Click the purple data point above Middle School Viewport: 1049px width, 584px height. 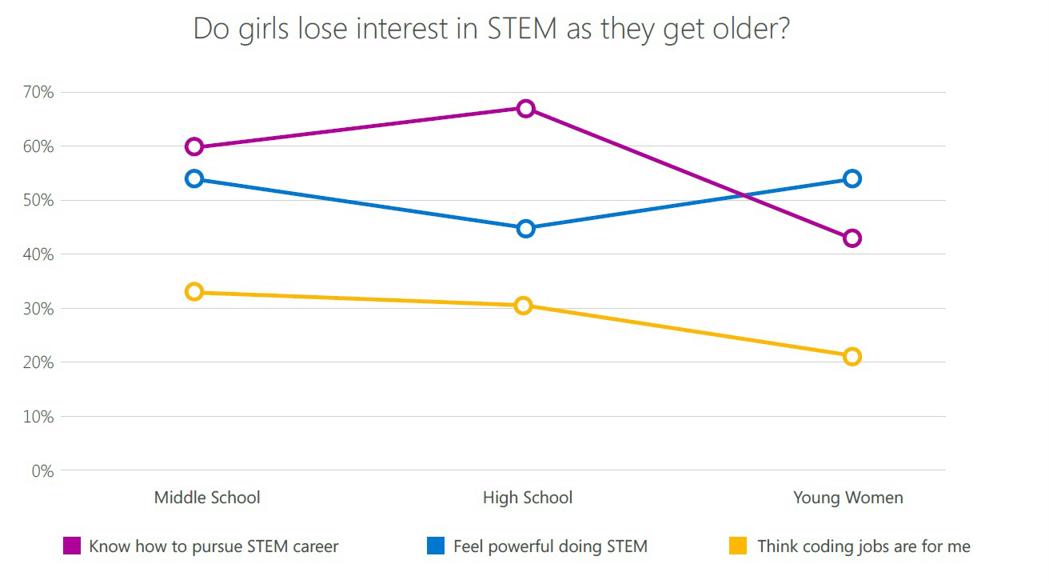(x=195, y=147)
